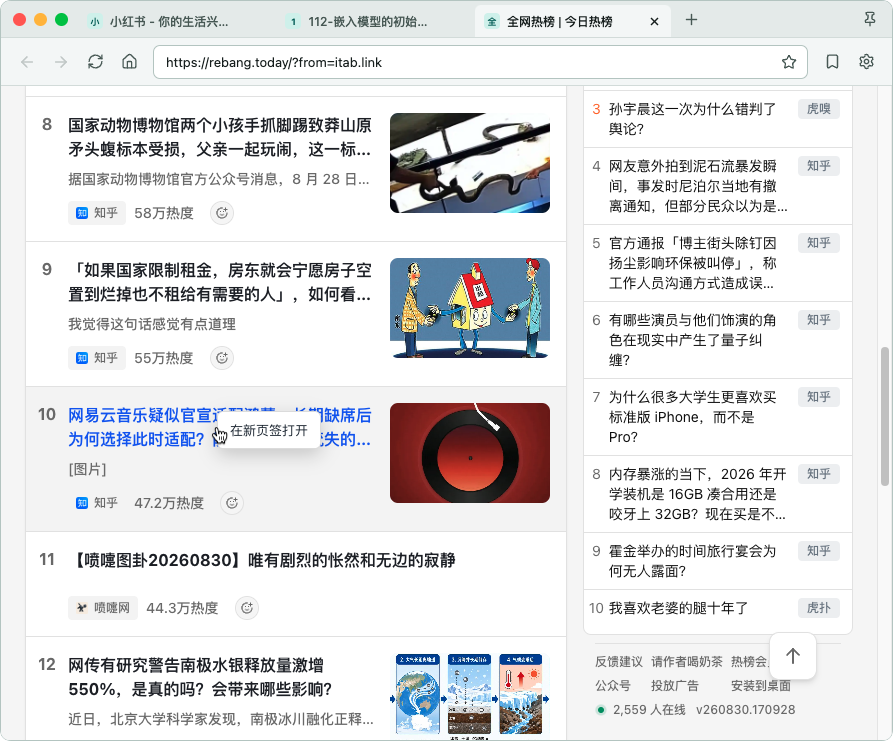The image size is (893, 741).
Task: Open the bookmarks icon in the toolbar
Action: [832, 62]
